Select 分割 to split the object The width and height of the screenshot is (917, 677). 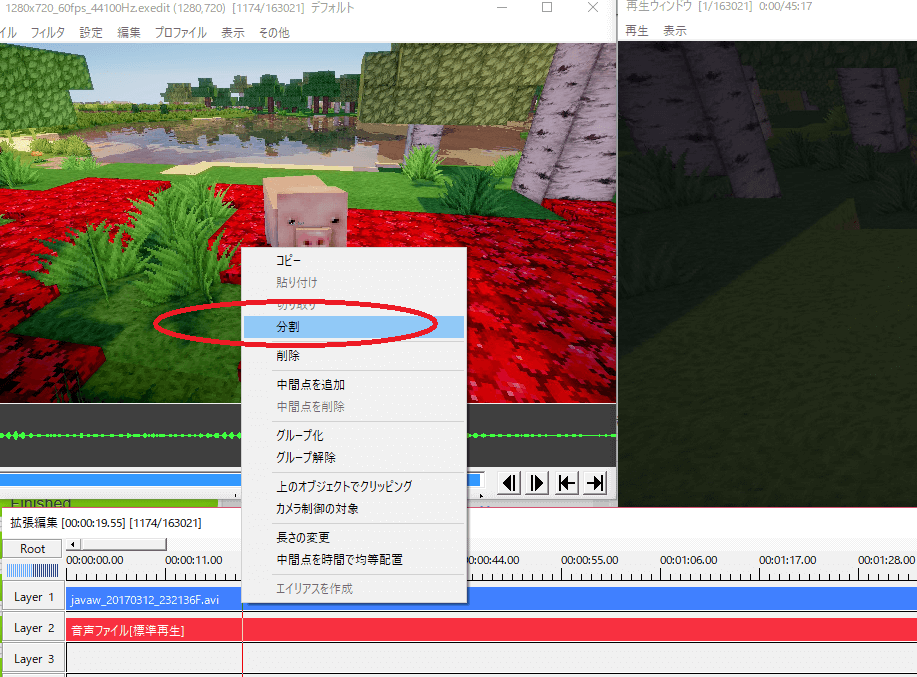354,327
